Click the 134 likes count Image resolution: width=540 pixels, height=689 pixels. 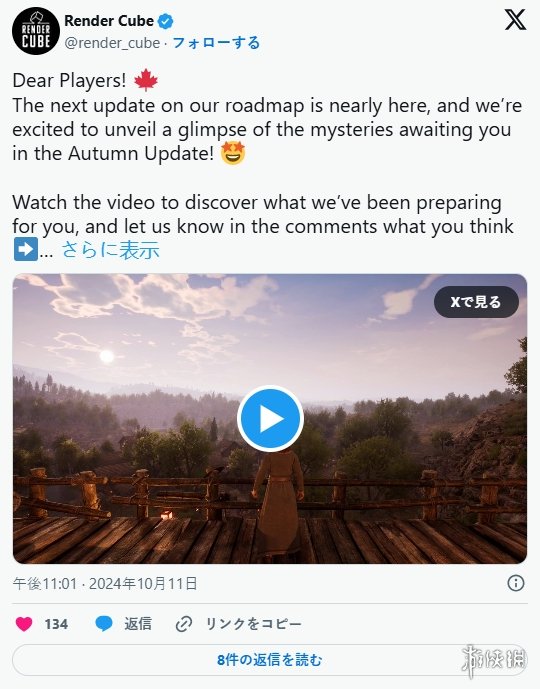(56, 624)
